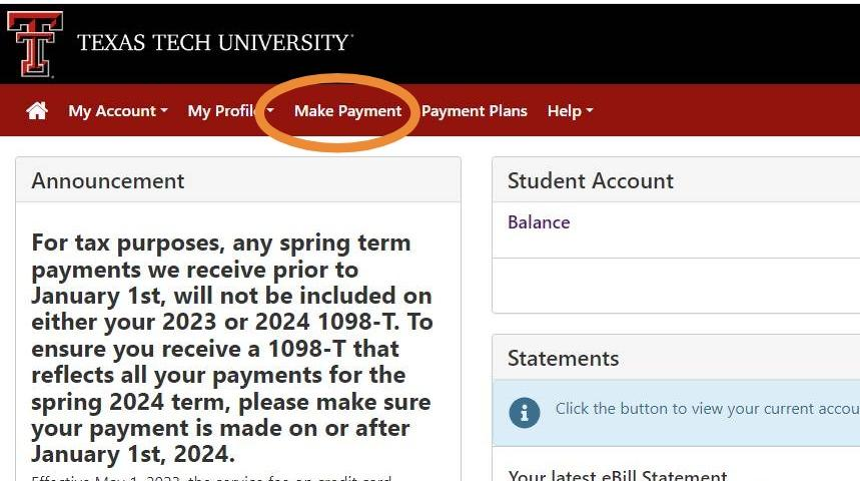Click the "Effective May 1, 2023" notice line
This screenshot has height=481, width=860.
(210, 477)
